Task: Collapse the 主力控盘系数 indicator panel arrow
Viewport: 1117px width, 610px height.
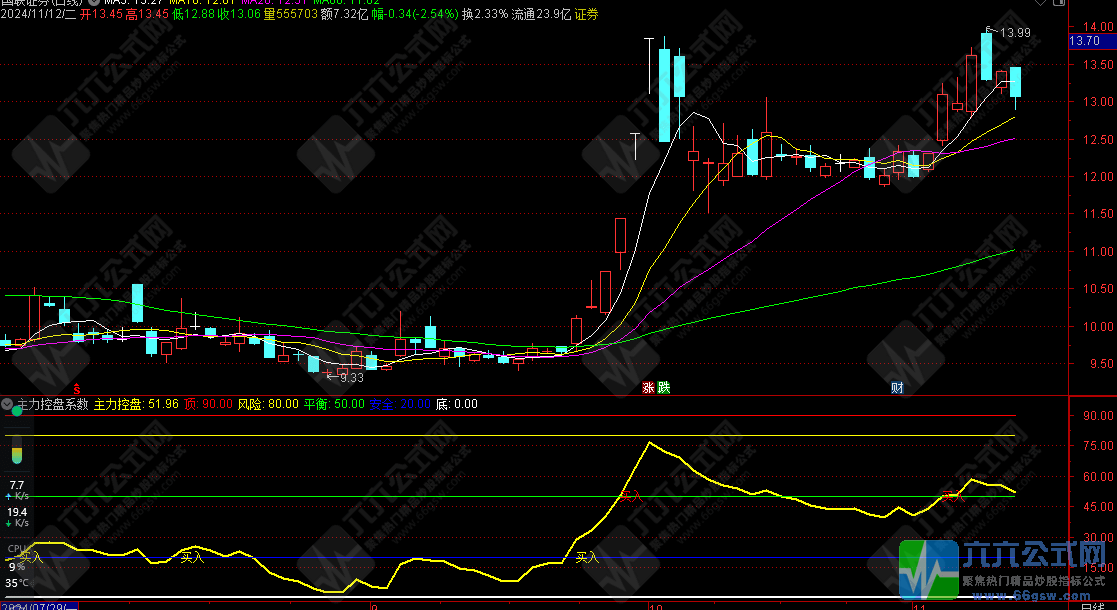Action: (x=7, y=405)
